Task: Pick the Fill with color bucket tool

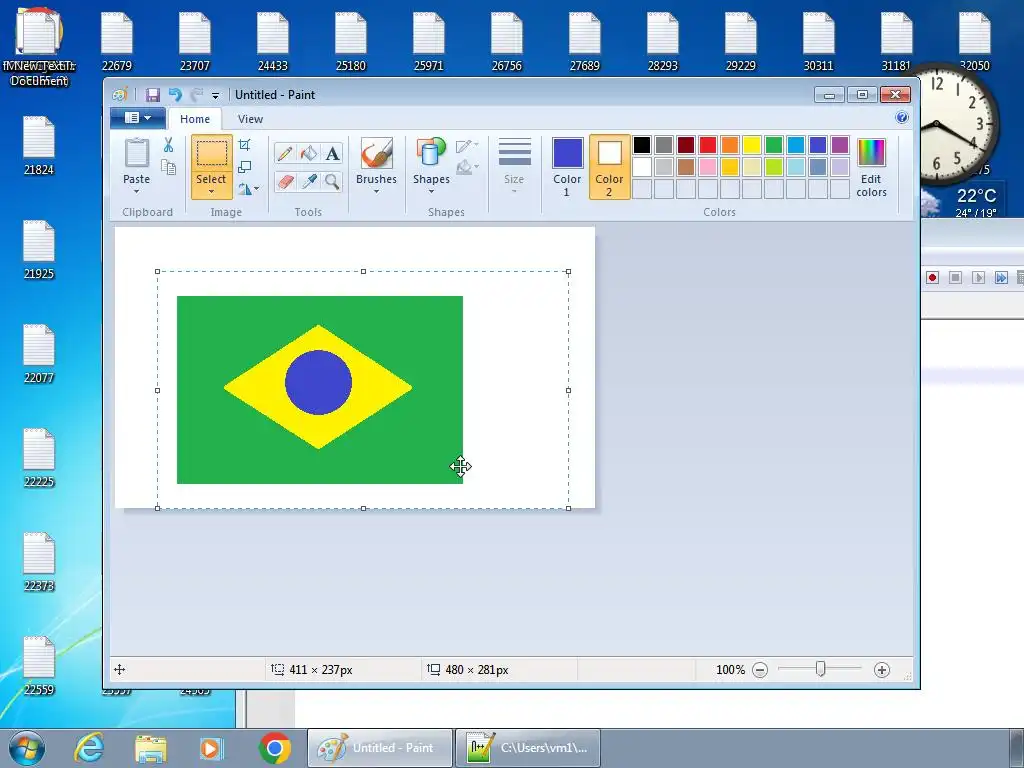Action: 309,153
